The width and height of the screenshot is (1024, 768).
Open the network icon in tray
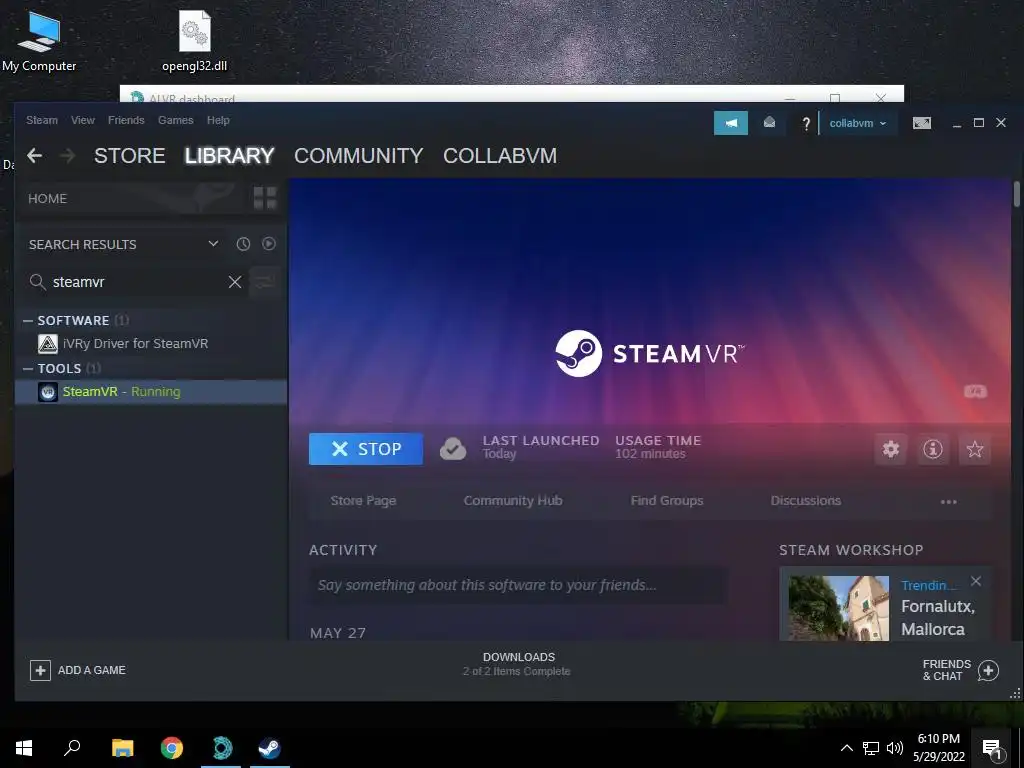[871, 748]
